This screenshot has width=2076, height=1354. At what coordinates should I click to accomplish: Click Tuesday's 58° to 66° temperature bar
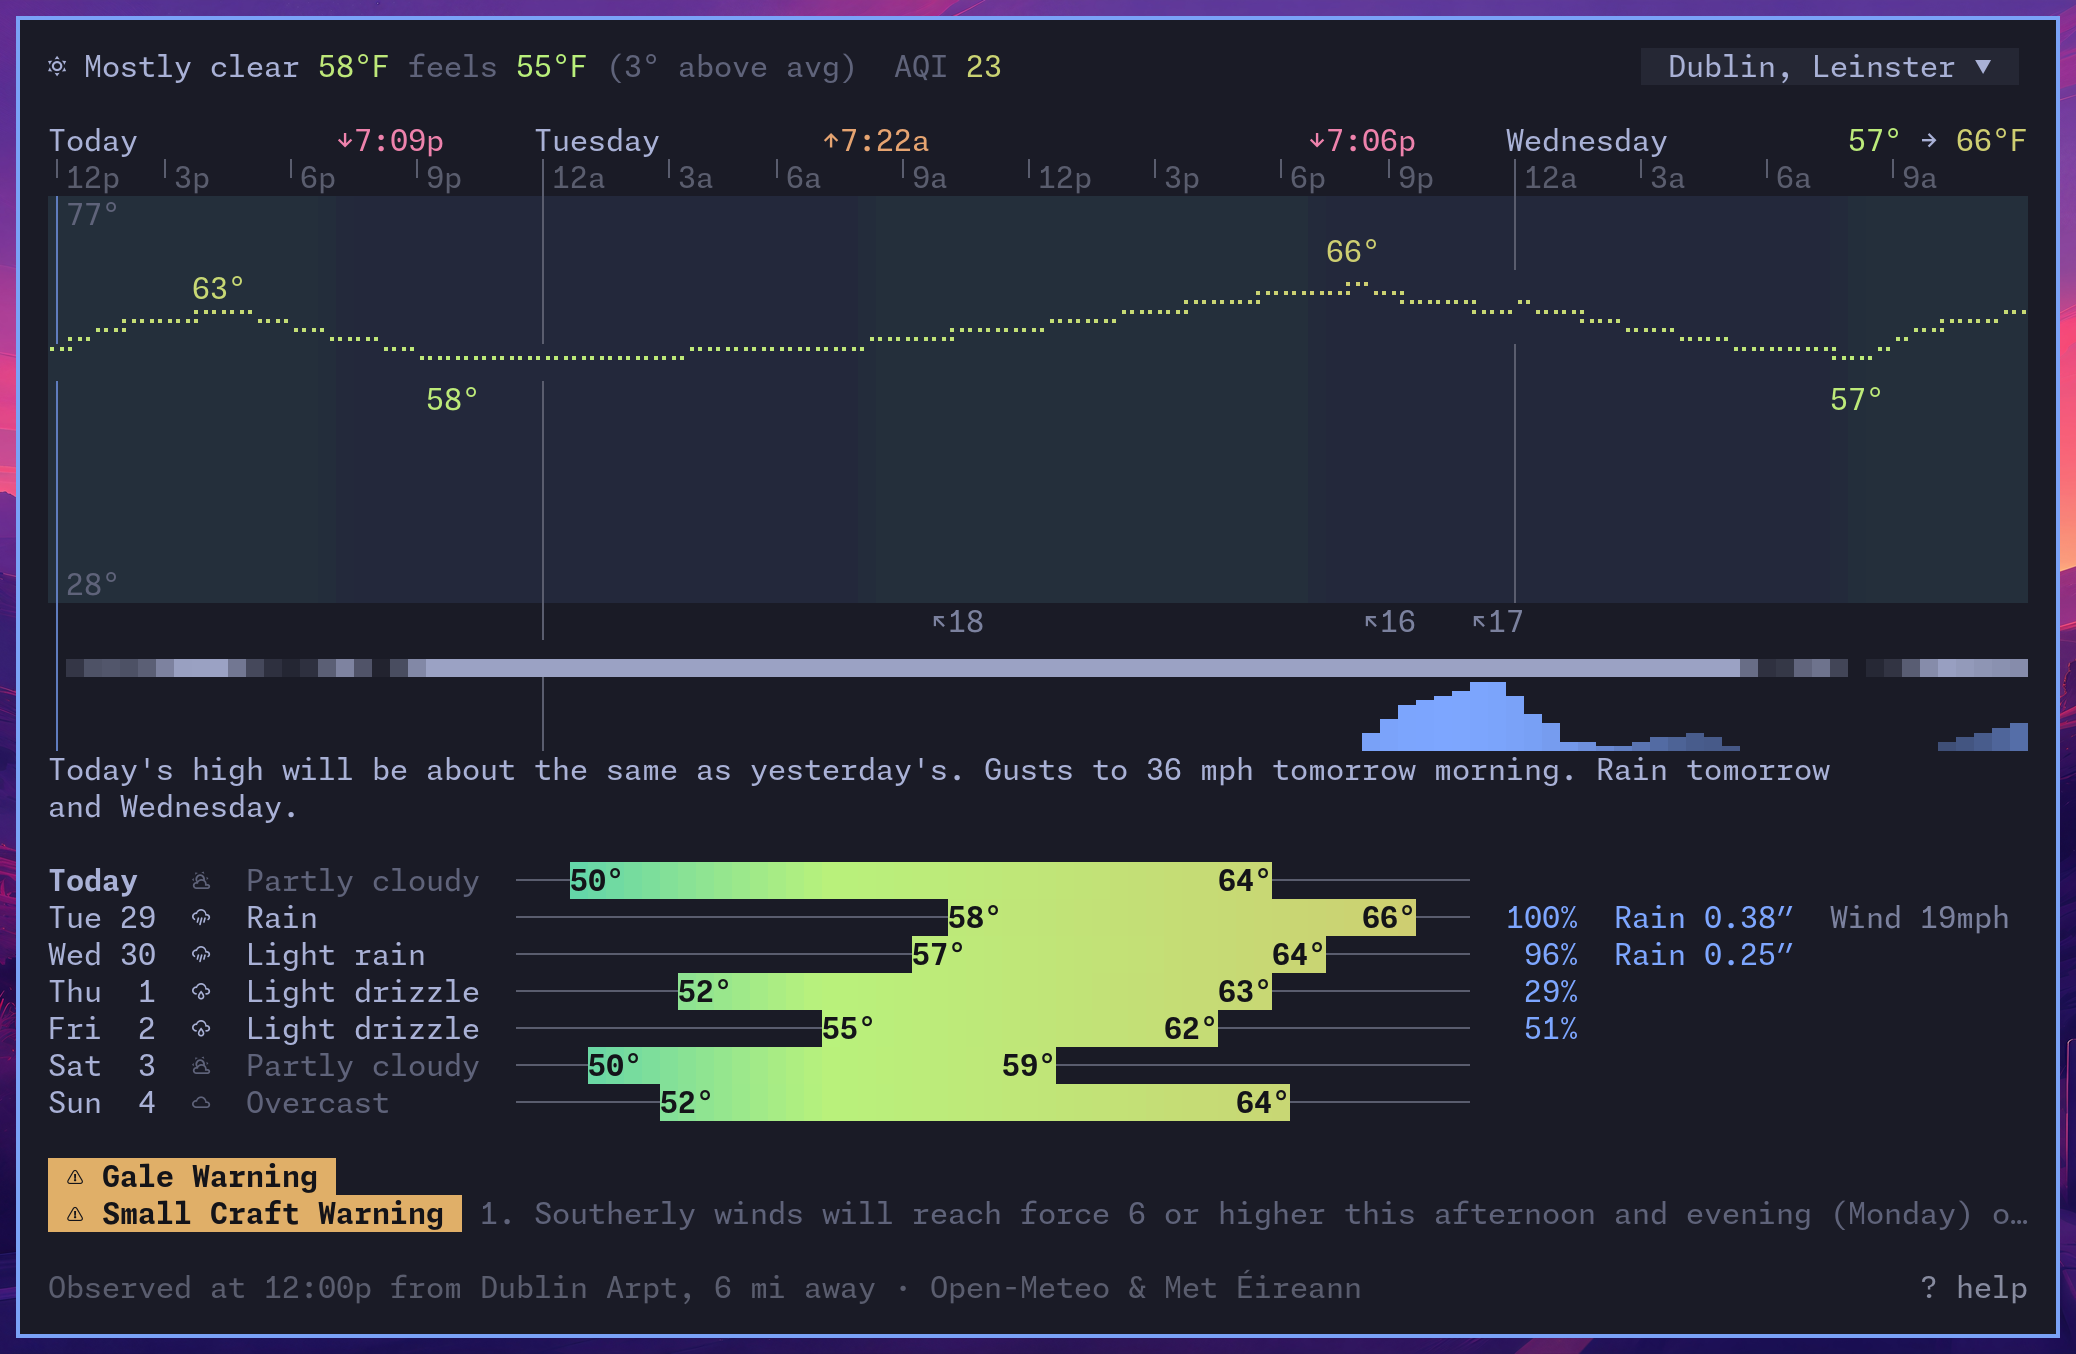[x=1182, y=918]
